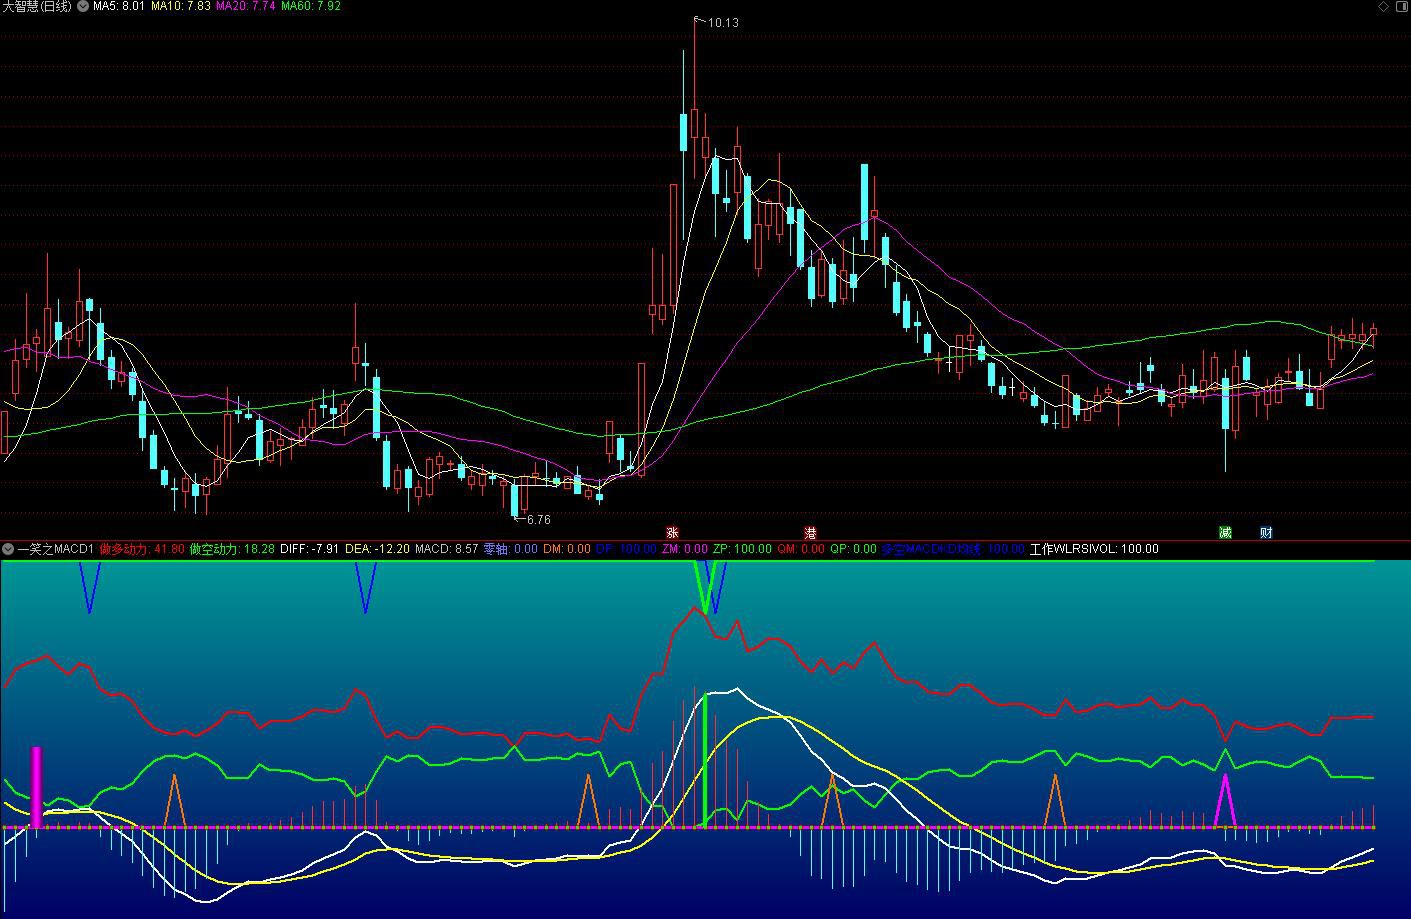
Task: Click the 10.13 high price label
Action: 723,22
